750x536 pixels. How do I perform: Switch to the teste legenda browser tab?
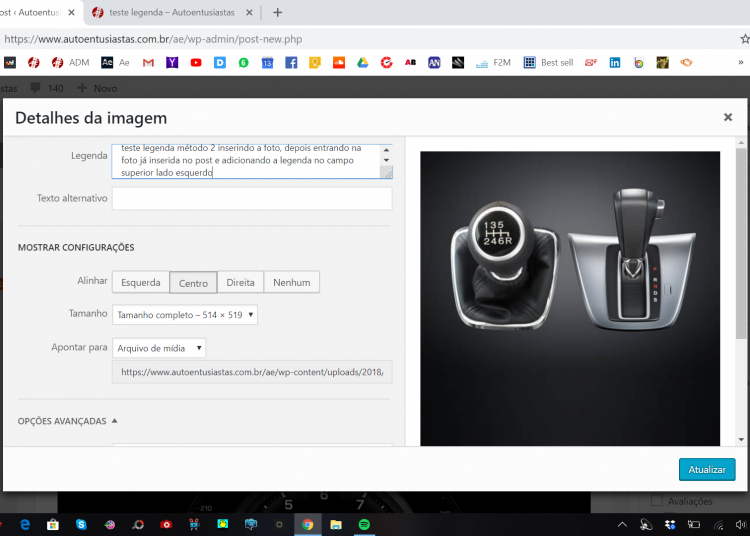click(170, 12)
